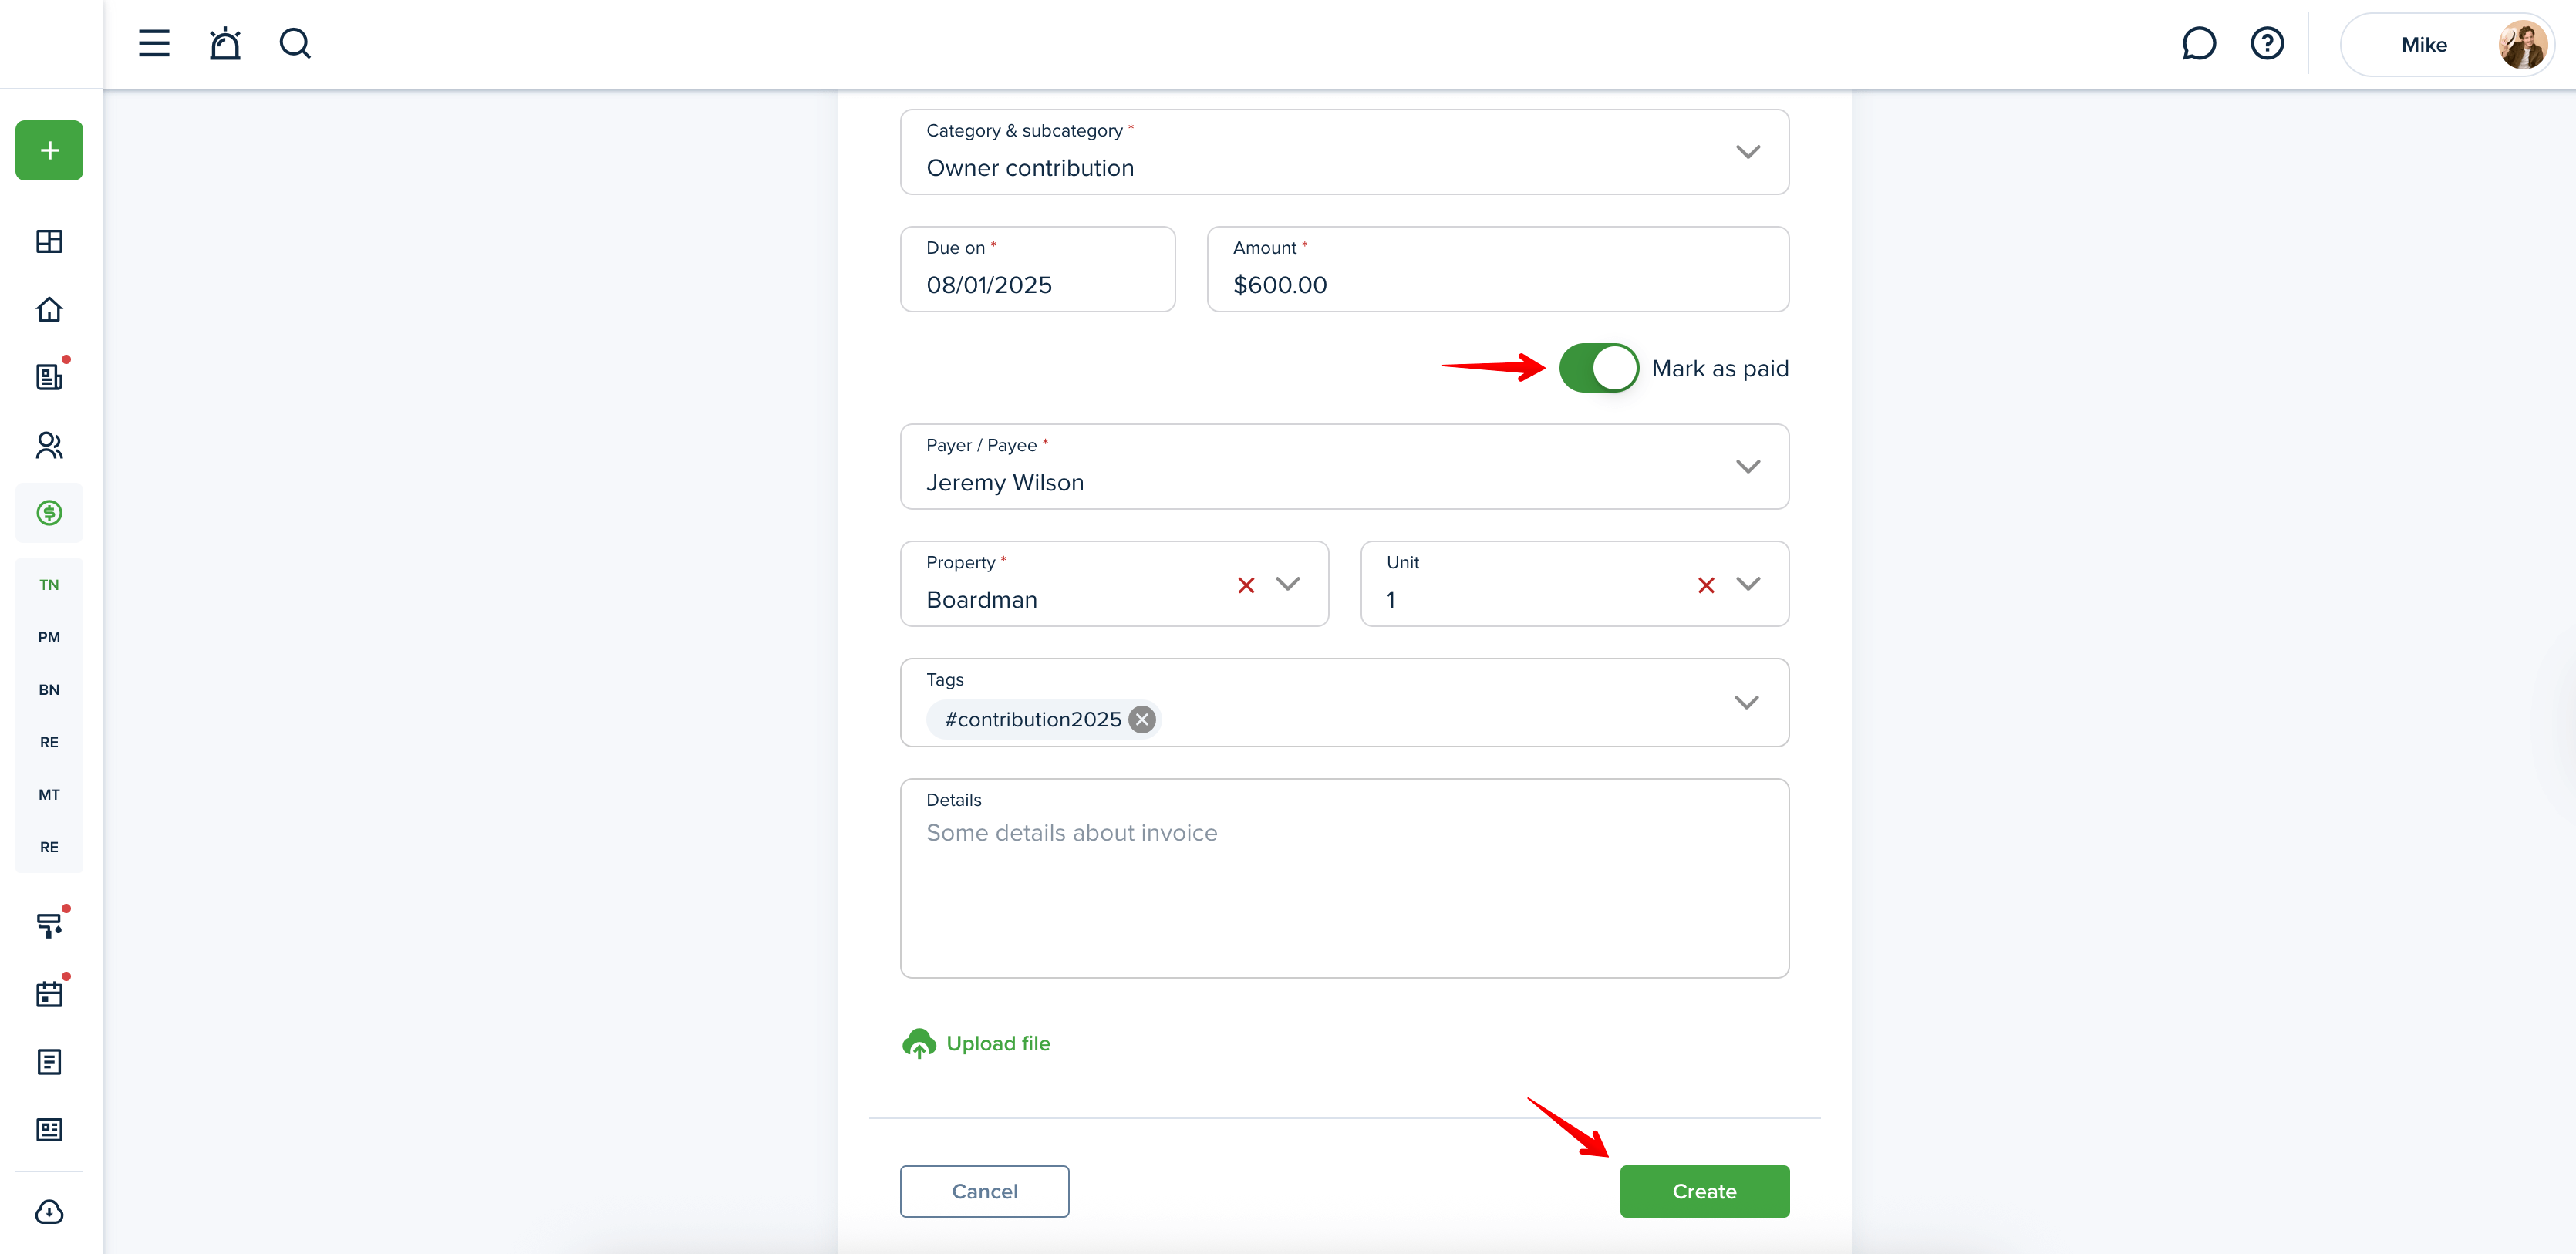
Task: Open the document lines icon in sidebar
Action: 49,1062
